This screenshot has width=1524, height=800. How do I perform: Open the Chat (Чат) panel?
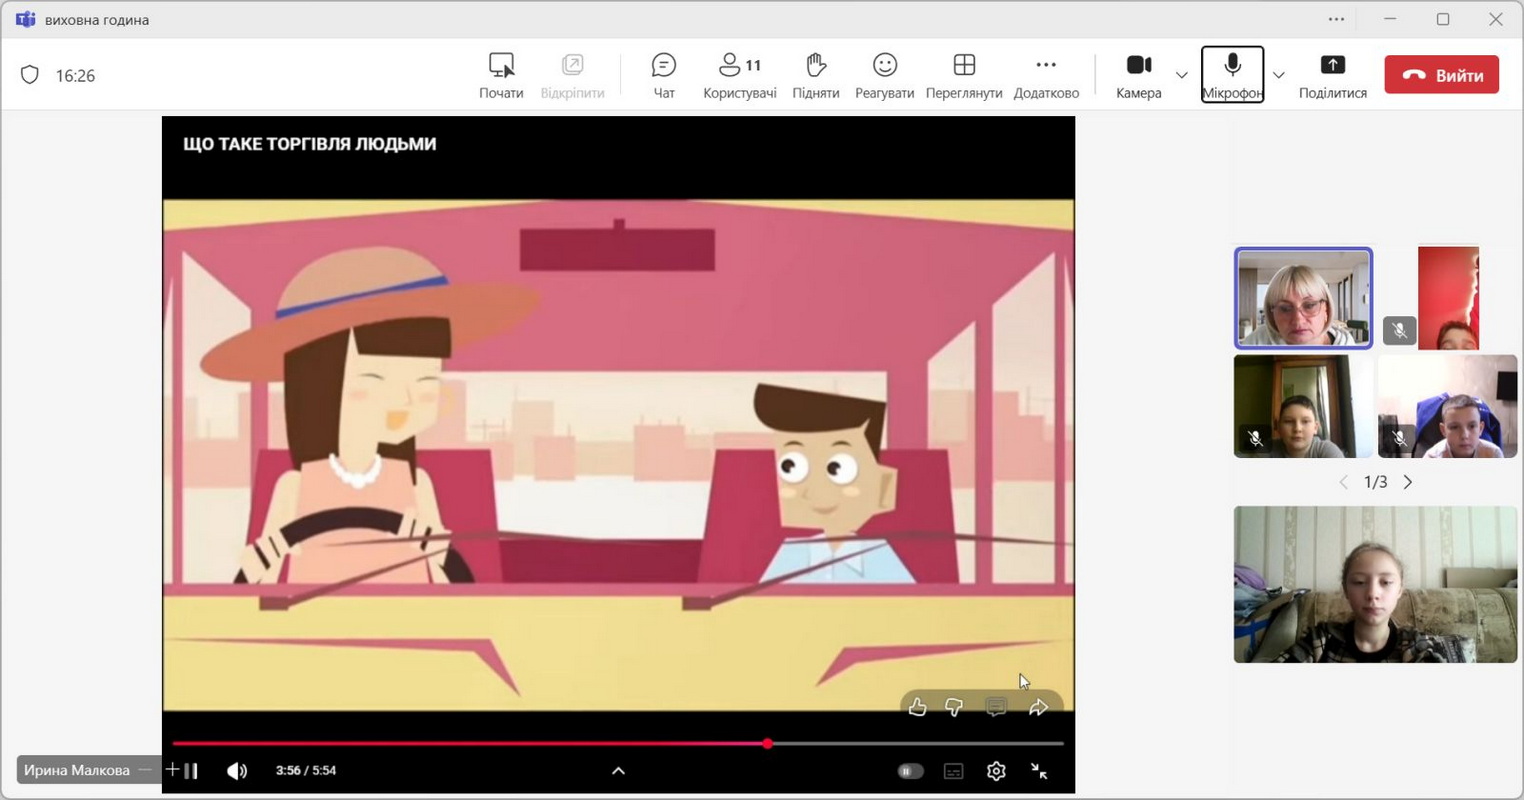663,75
